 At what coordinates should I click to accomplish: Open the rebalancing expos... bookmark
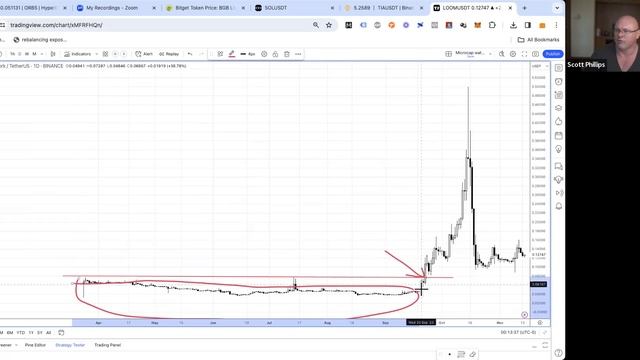[x=40, y=40]
